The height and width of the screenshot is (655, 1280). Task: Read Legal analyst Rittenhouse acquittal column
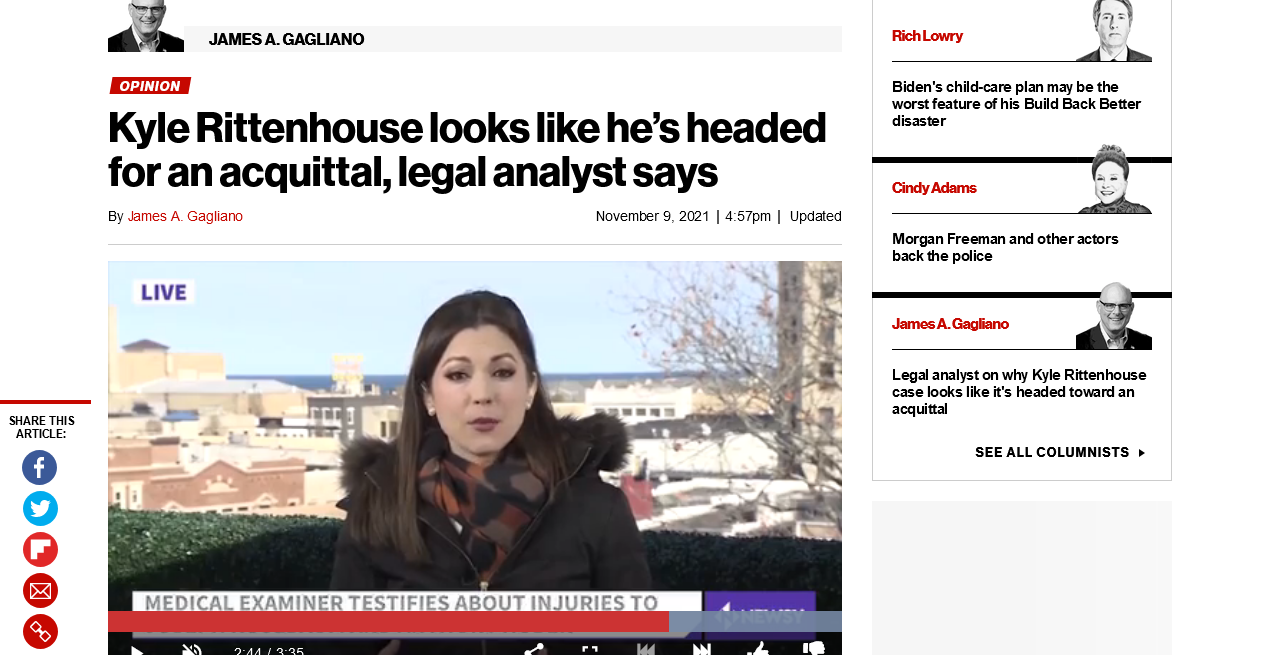(1019, 392)
